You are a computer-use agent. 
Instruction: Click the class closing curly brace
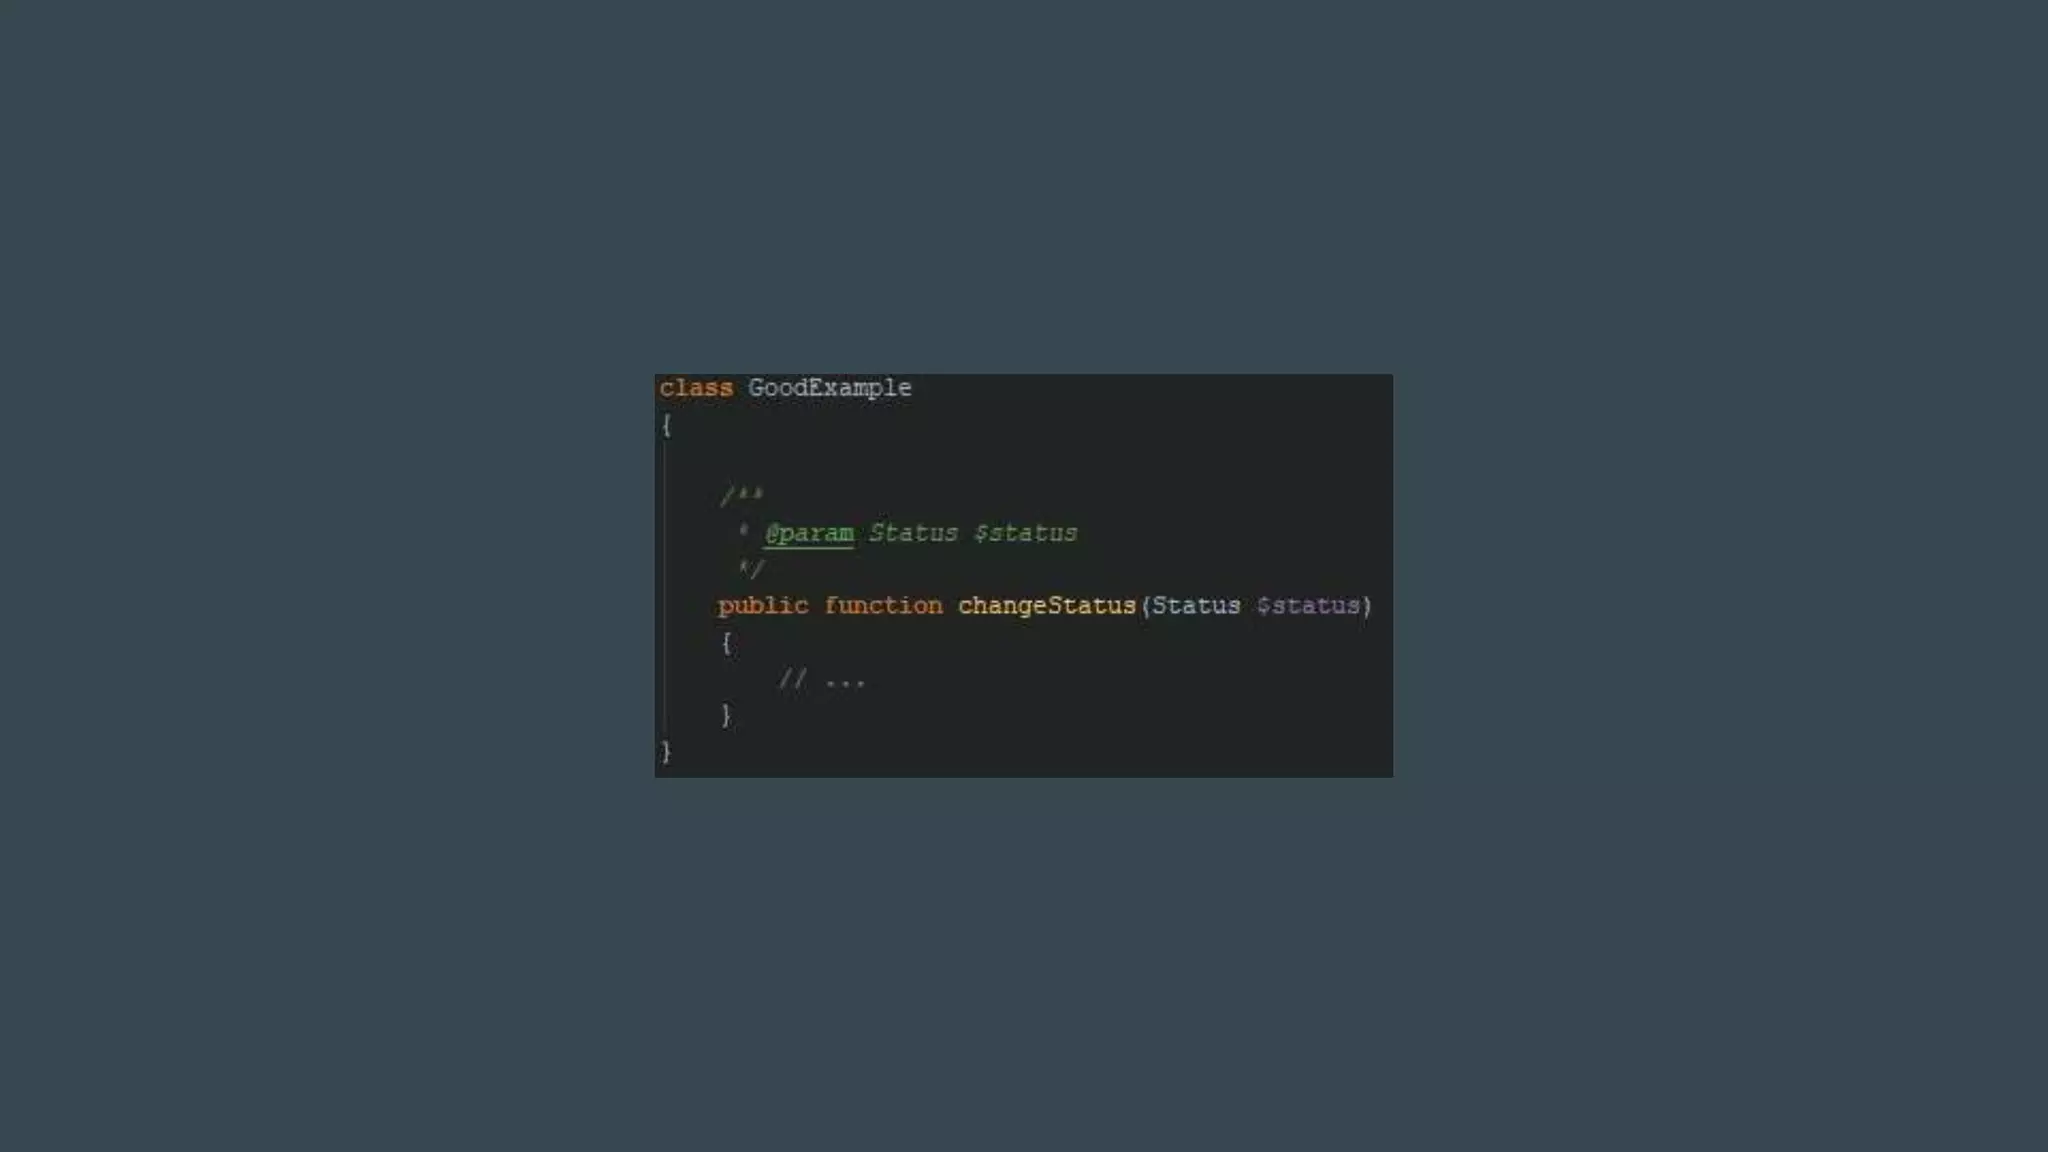(667, 751)
